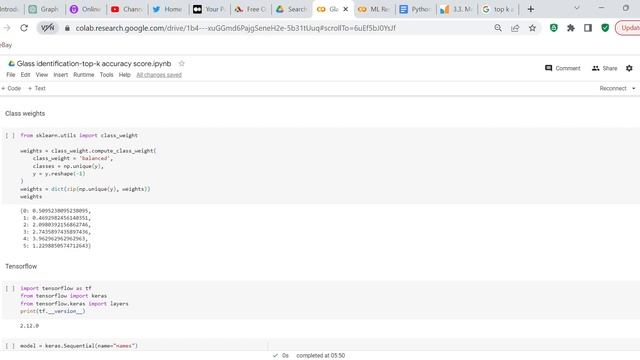
Task: Open the Comment panel
Action: [x=562, y=68]
